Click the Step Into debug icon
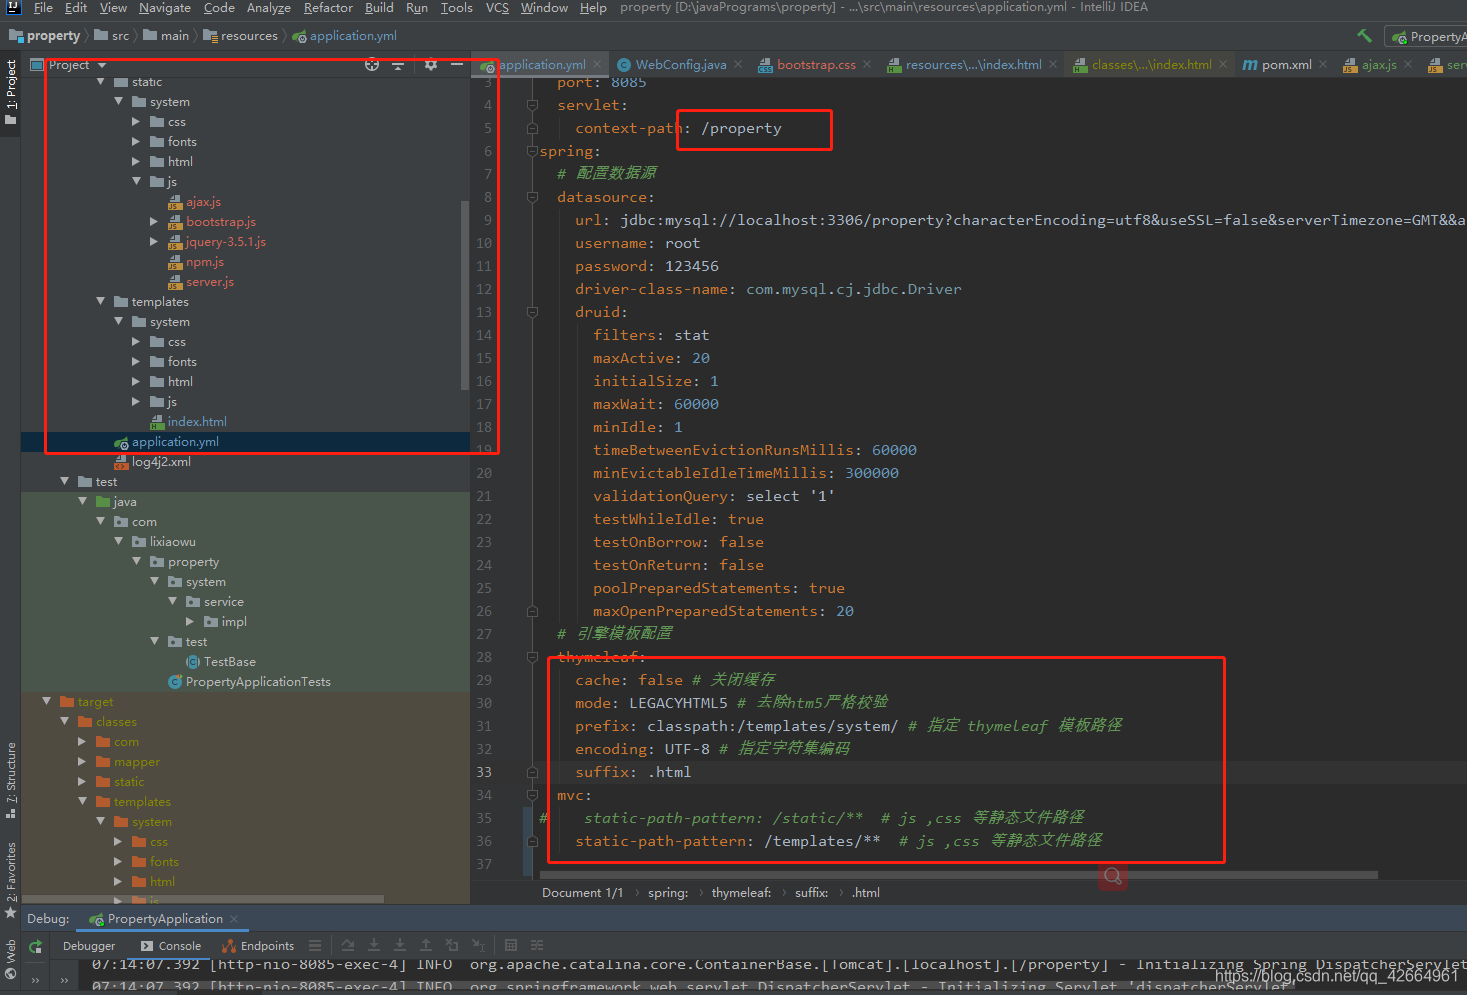 pyautogui.click(x=374, y=945)
